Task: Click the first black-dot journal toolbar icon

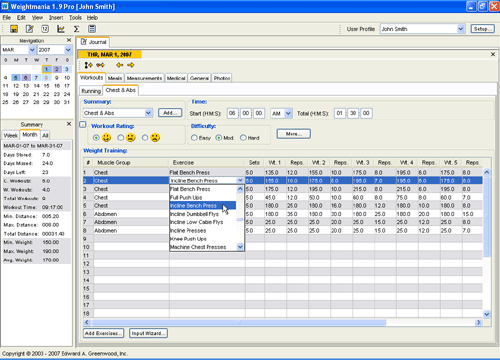Action: [88, 65]
